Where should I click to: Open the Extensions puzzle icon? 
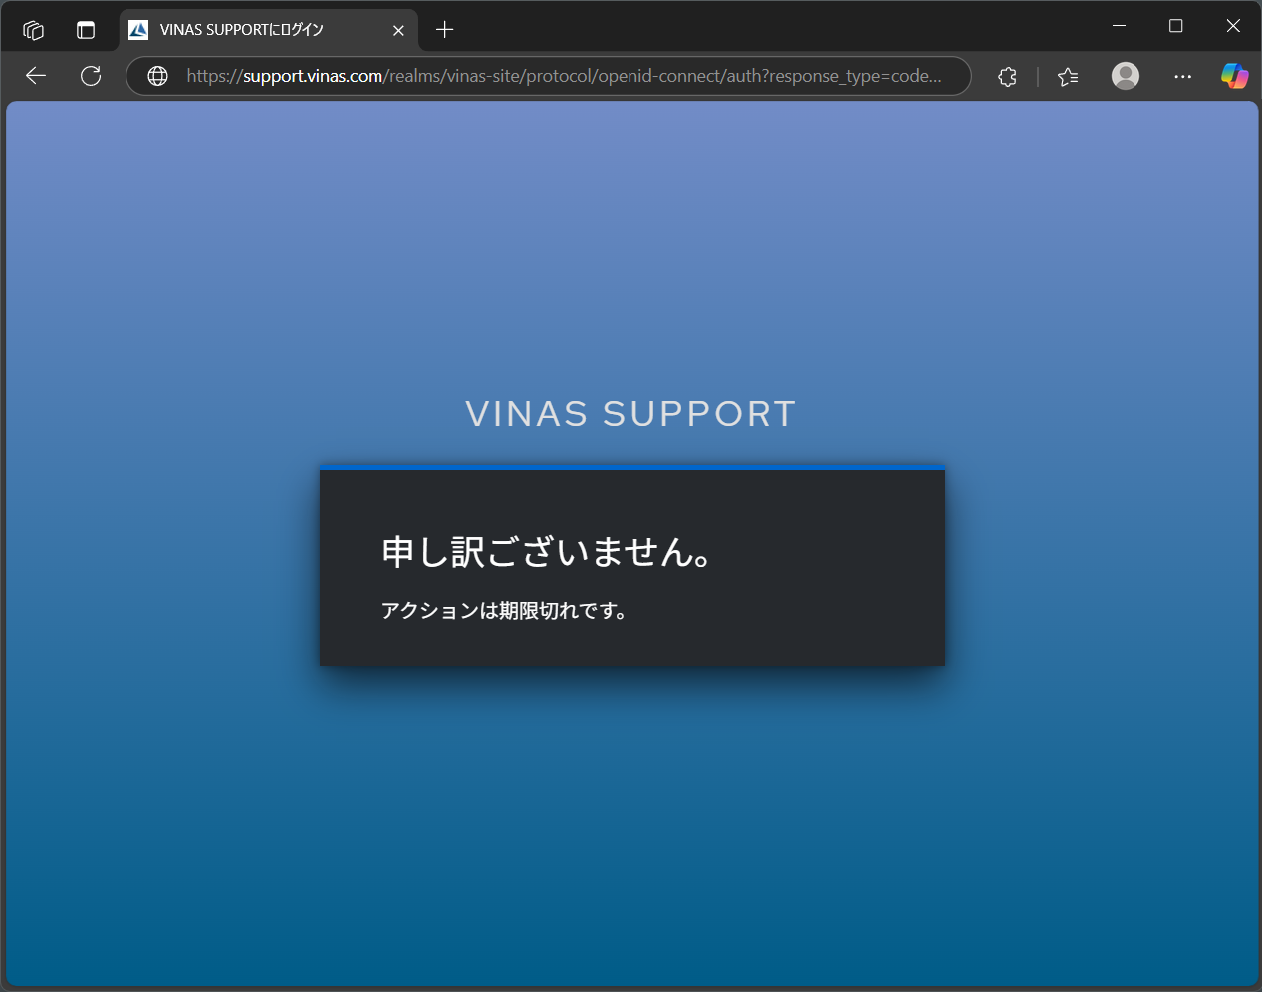[x=1008, y=76]
